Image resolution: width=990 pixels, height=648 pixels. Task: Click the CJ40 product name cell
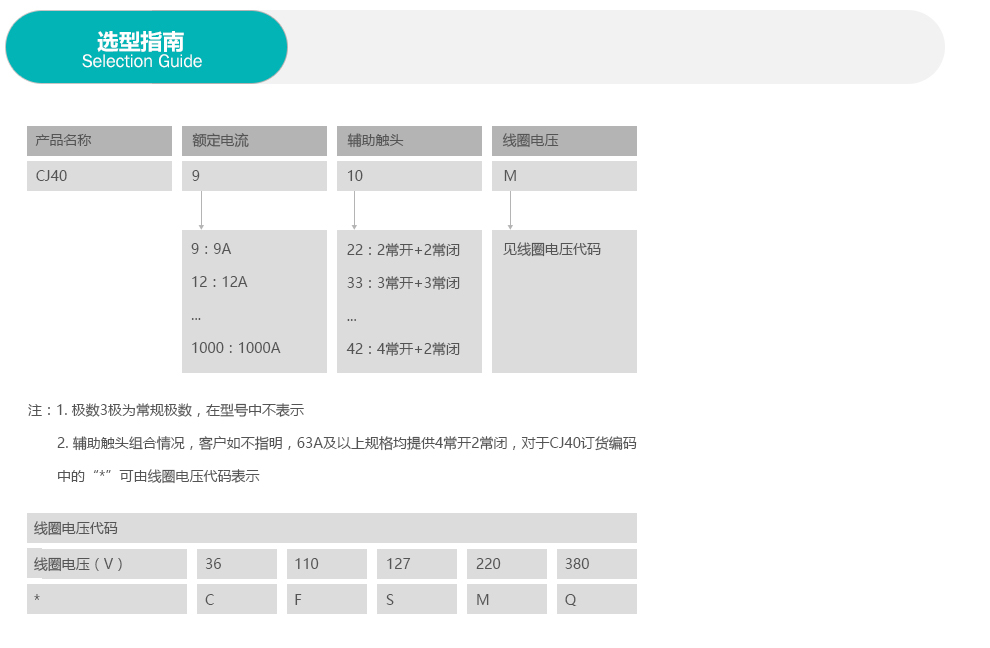pyautogui.click(x=99, y=176)
